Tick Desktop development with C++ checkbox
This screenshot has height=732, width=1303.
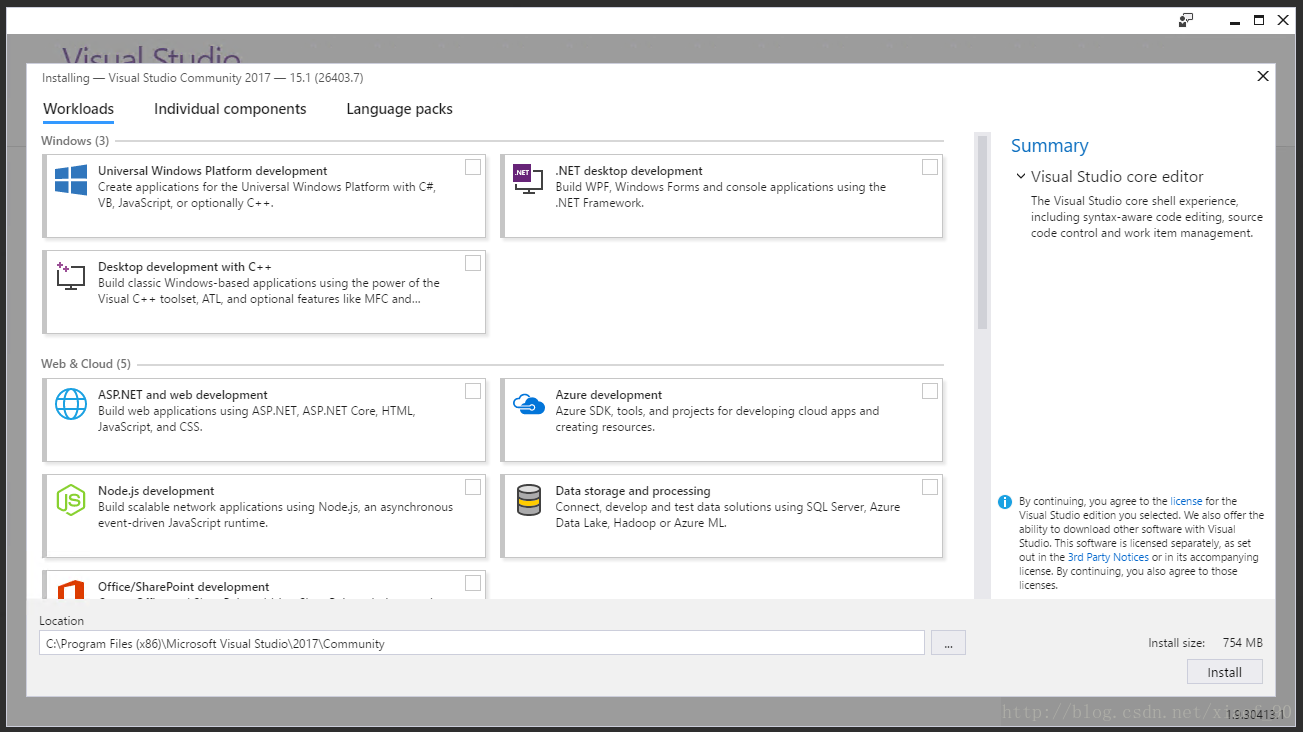pos(473,263)
